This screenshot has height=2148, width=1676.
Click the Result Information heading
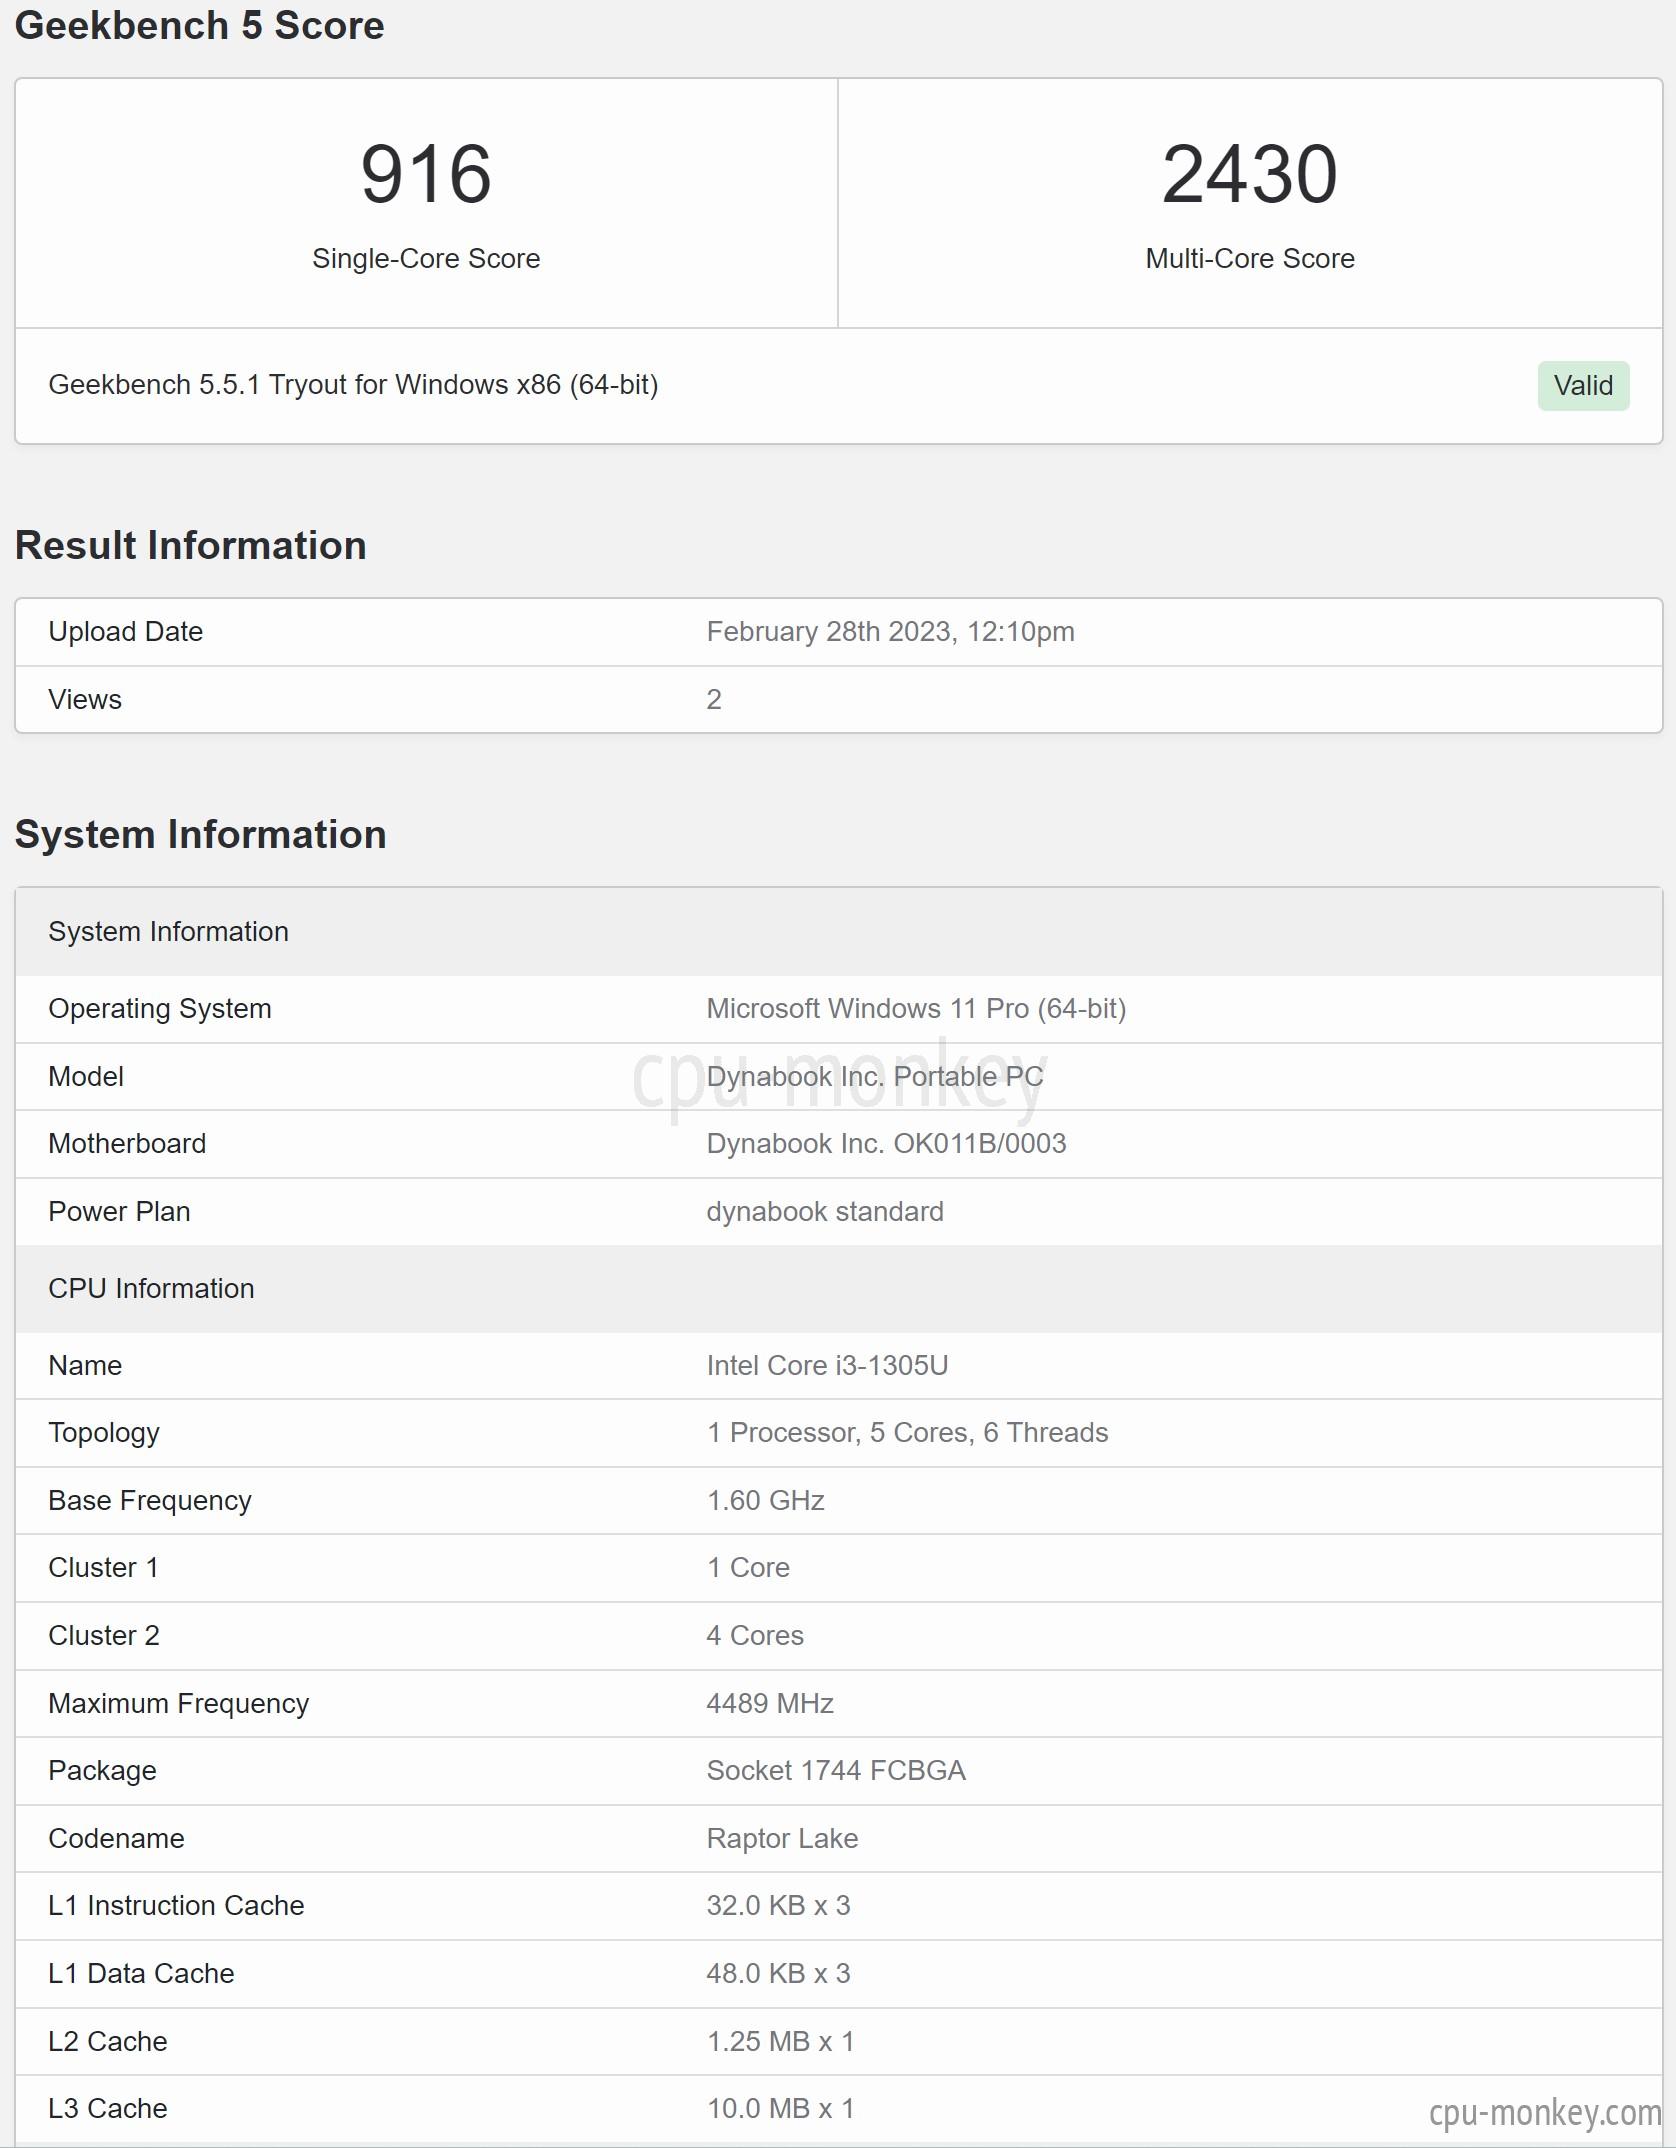tap(190, 546)
